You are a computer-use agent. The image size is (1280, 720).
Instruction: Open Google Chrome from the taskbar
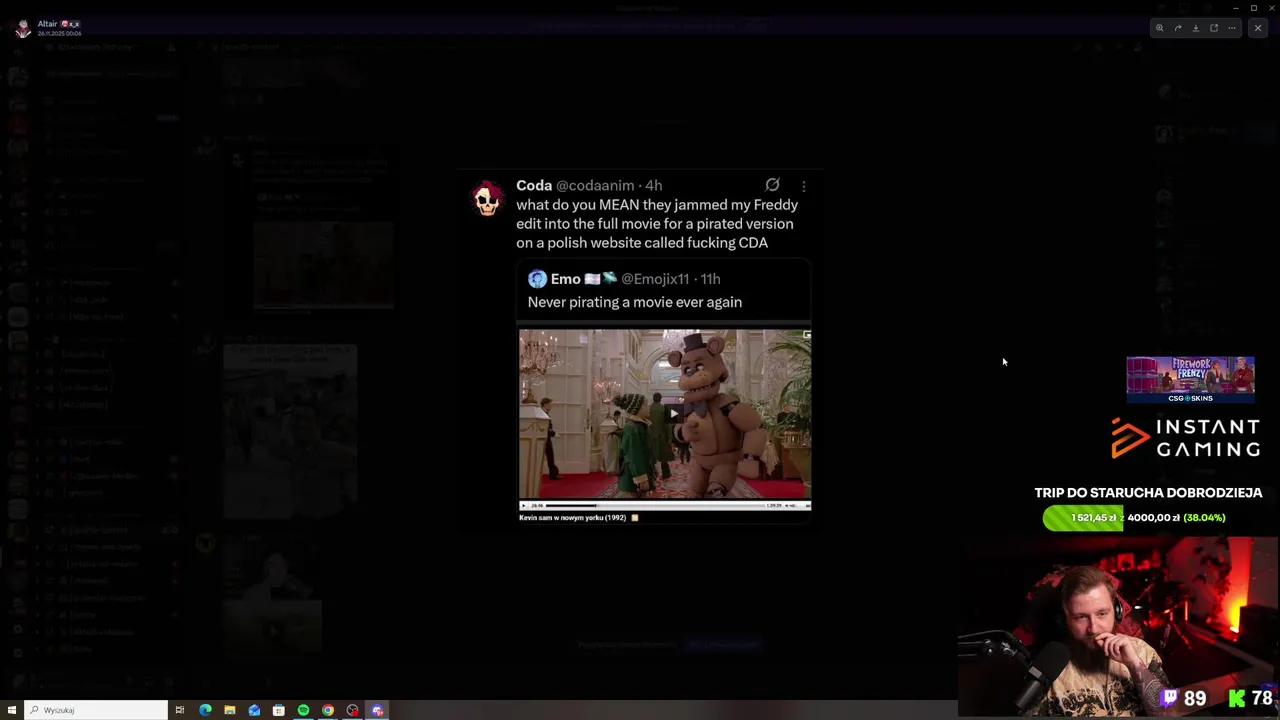(328, 710)
